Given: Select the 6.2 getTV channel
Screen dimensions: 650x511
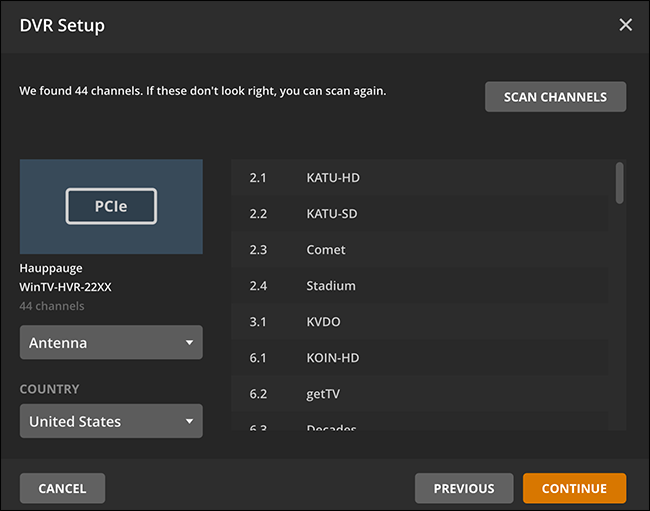Looking at the screenshot, I should 420,394.
